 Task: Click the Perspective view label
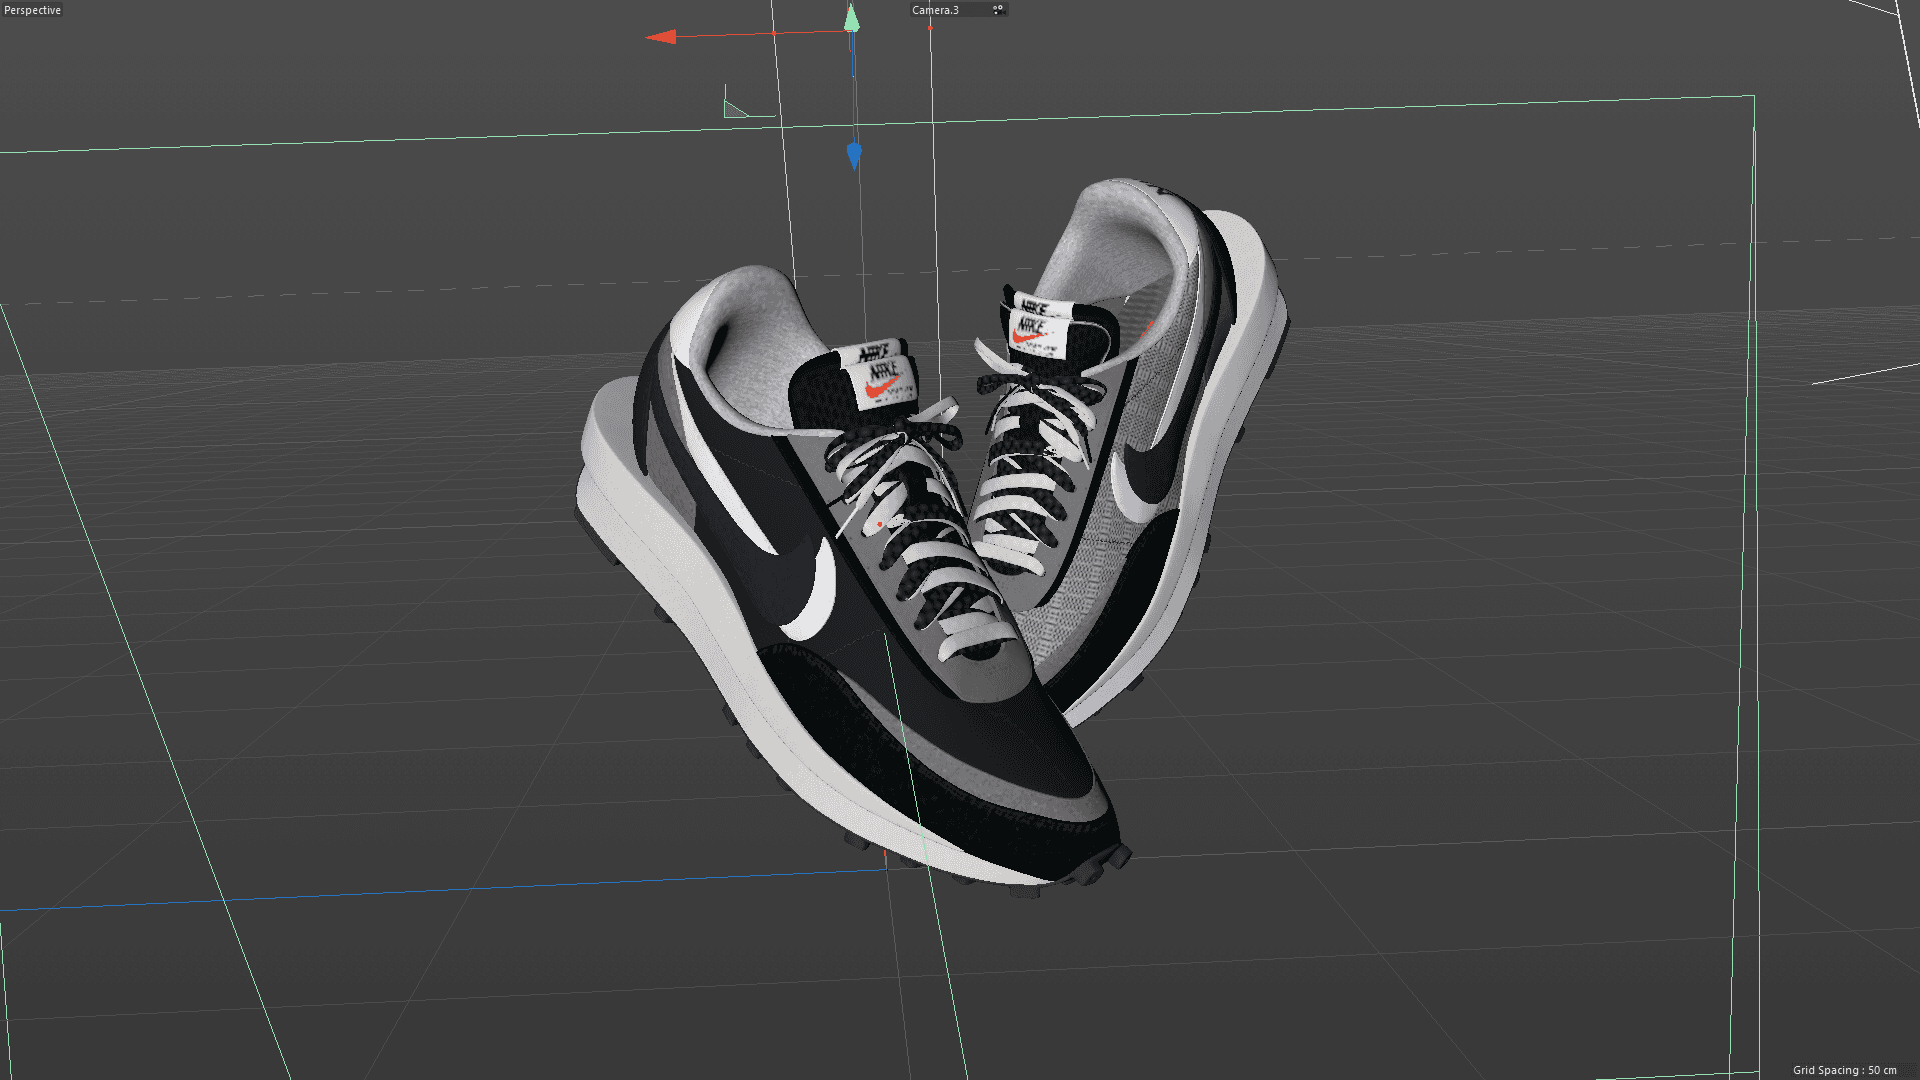tap(32, 10)
